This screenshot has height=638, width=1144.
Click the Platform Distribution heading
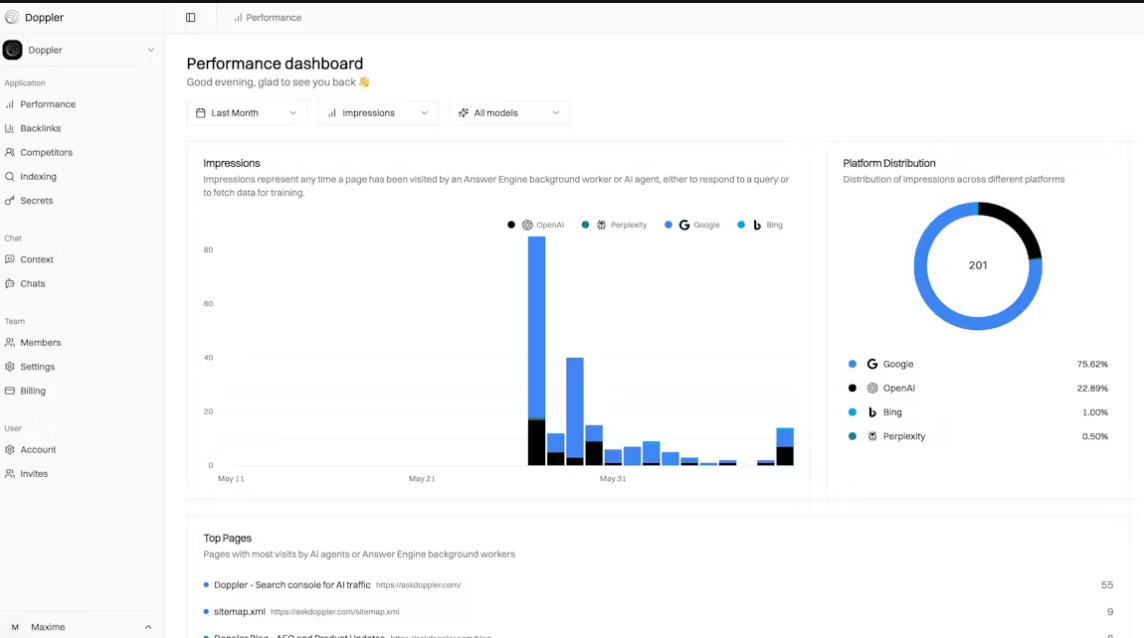(x=889, y=164)
